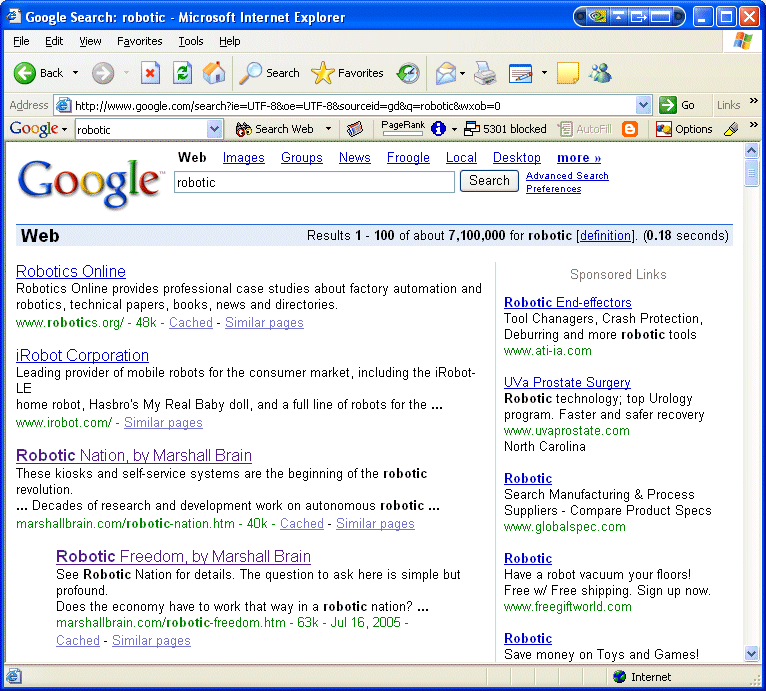This screenshot has height=691, width=766.
Task: Open the View menu
Action: 90,42
